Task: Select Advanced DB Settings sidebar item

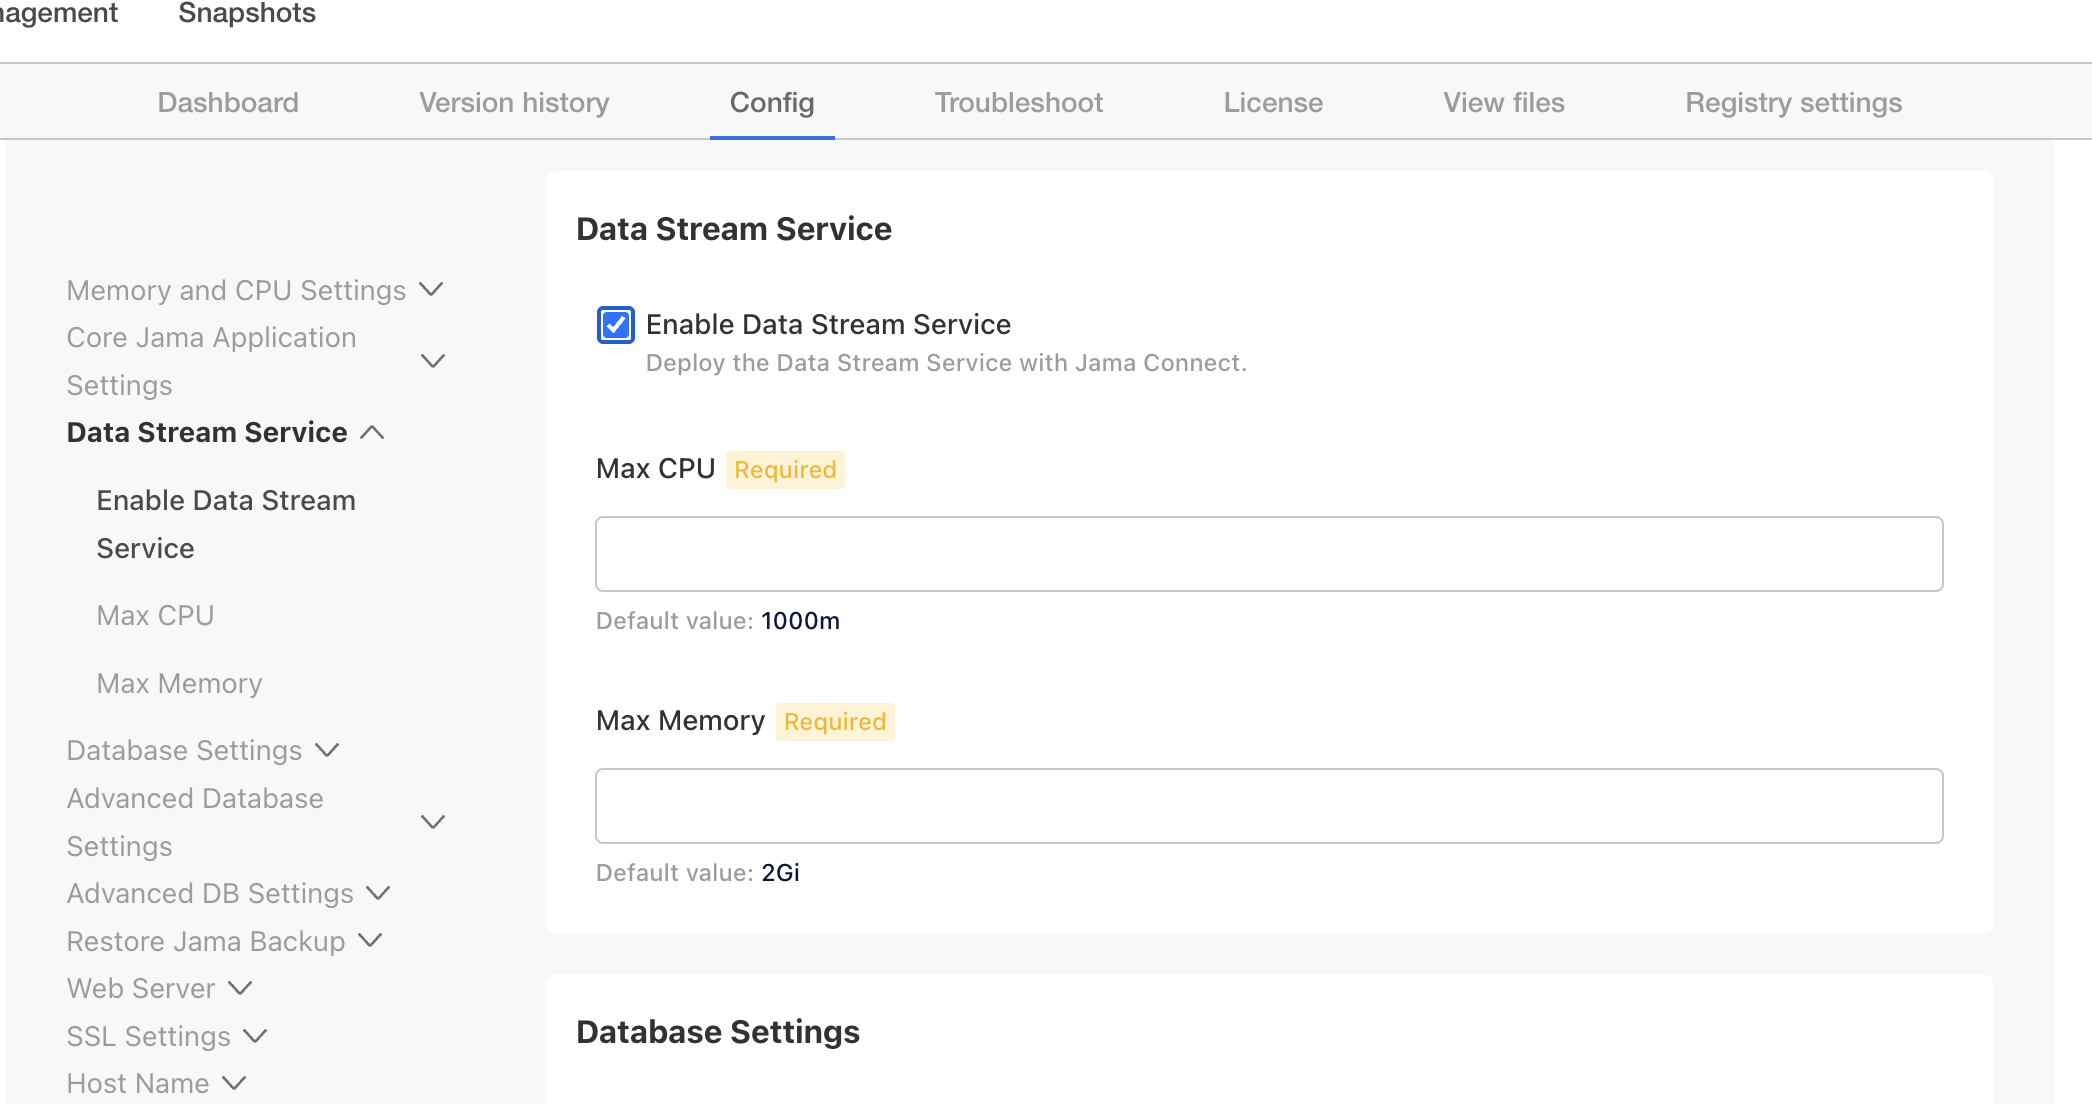Action: [x=210, y=893]
